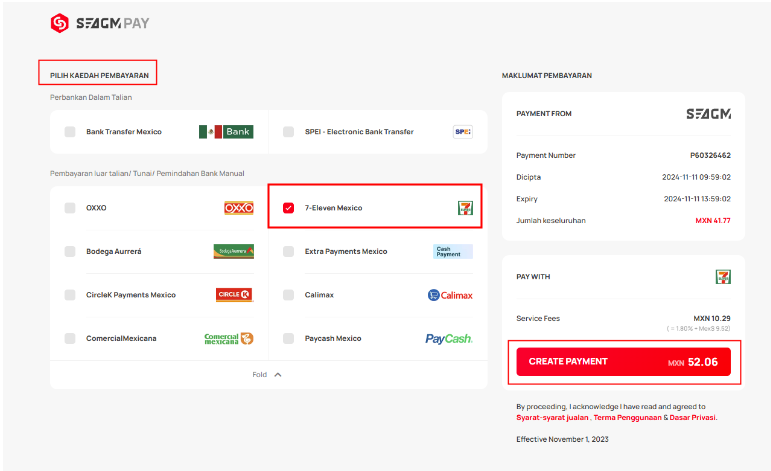
Task: Click the Bank Transfer Mexico label
Action: pyautogui.click(x=124, y=132)
